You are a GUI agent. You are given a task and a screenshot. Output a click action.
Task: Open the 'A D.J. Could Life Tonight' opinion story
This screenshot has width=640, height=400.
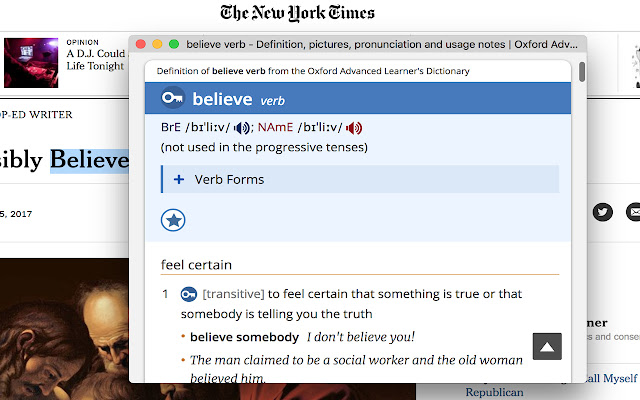[96, 59]
